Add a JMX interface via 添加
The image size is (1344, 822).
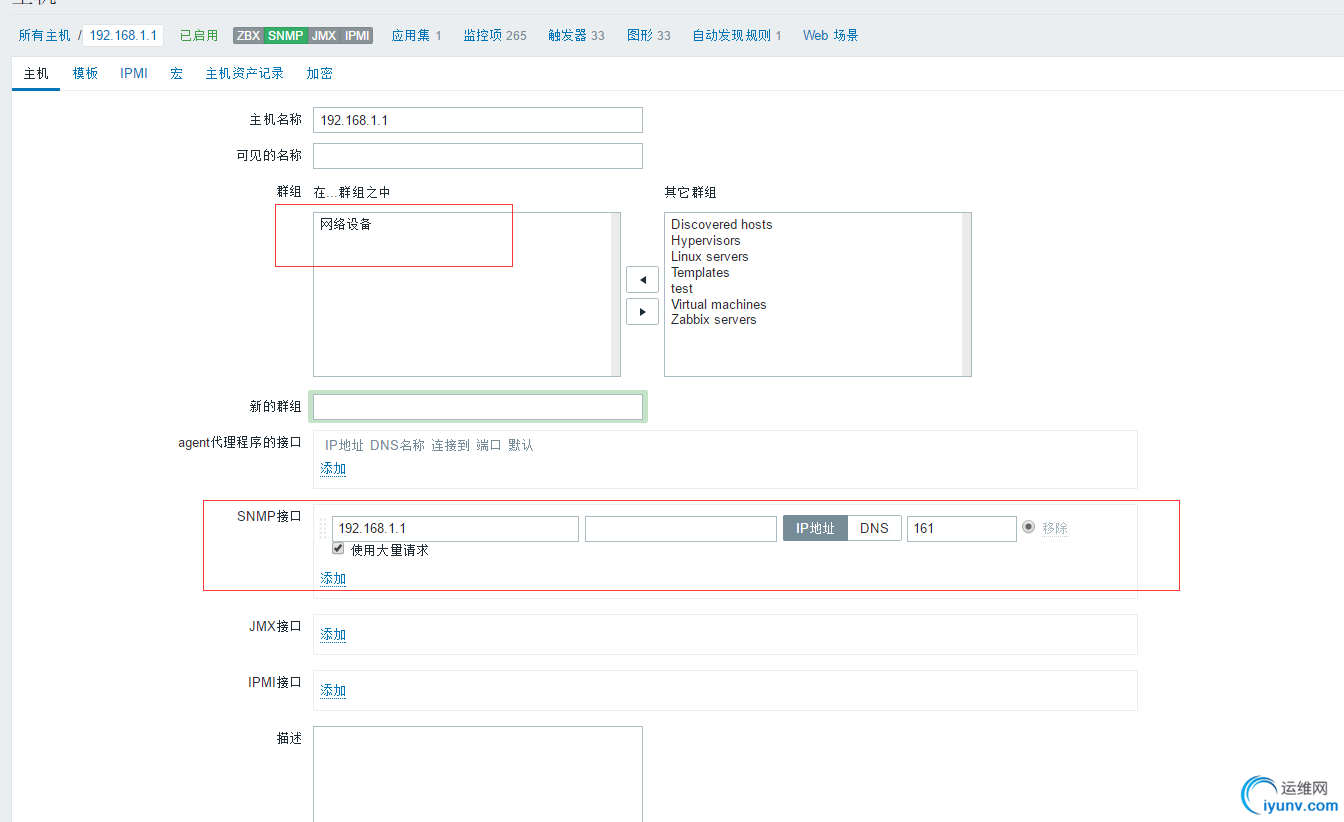coord(333,635)
